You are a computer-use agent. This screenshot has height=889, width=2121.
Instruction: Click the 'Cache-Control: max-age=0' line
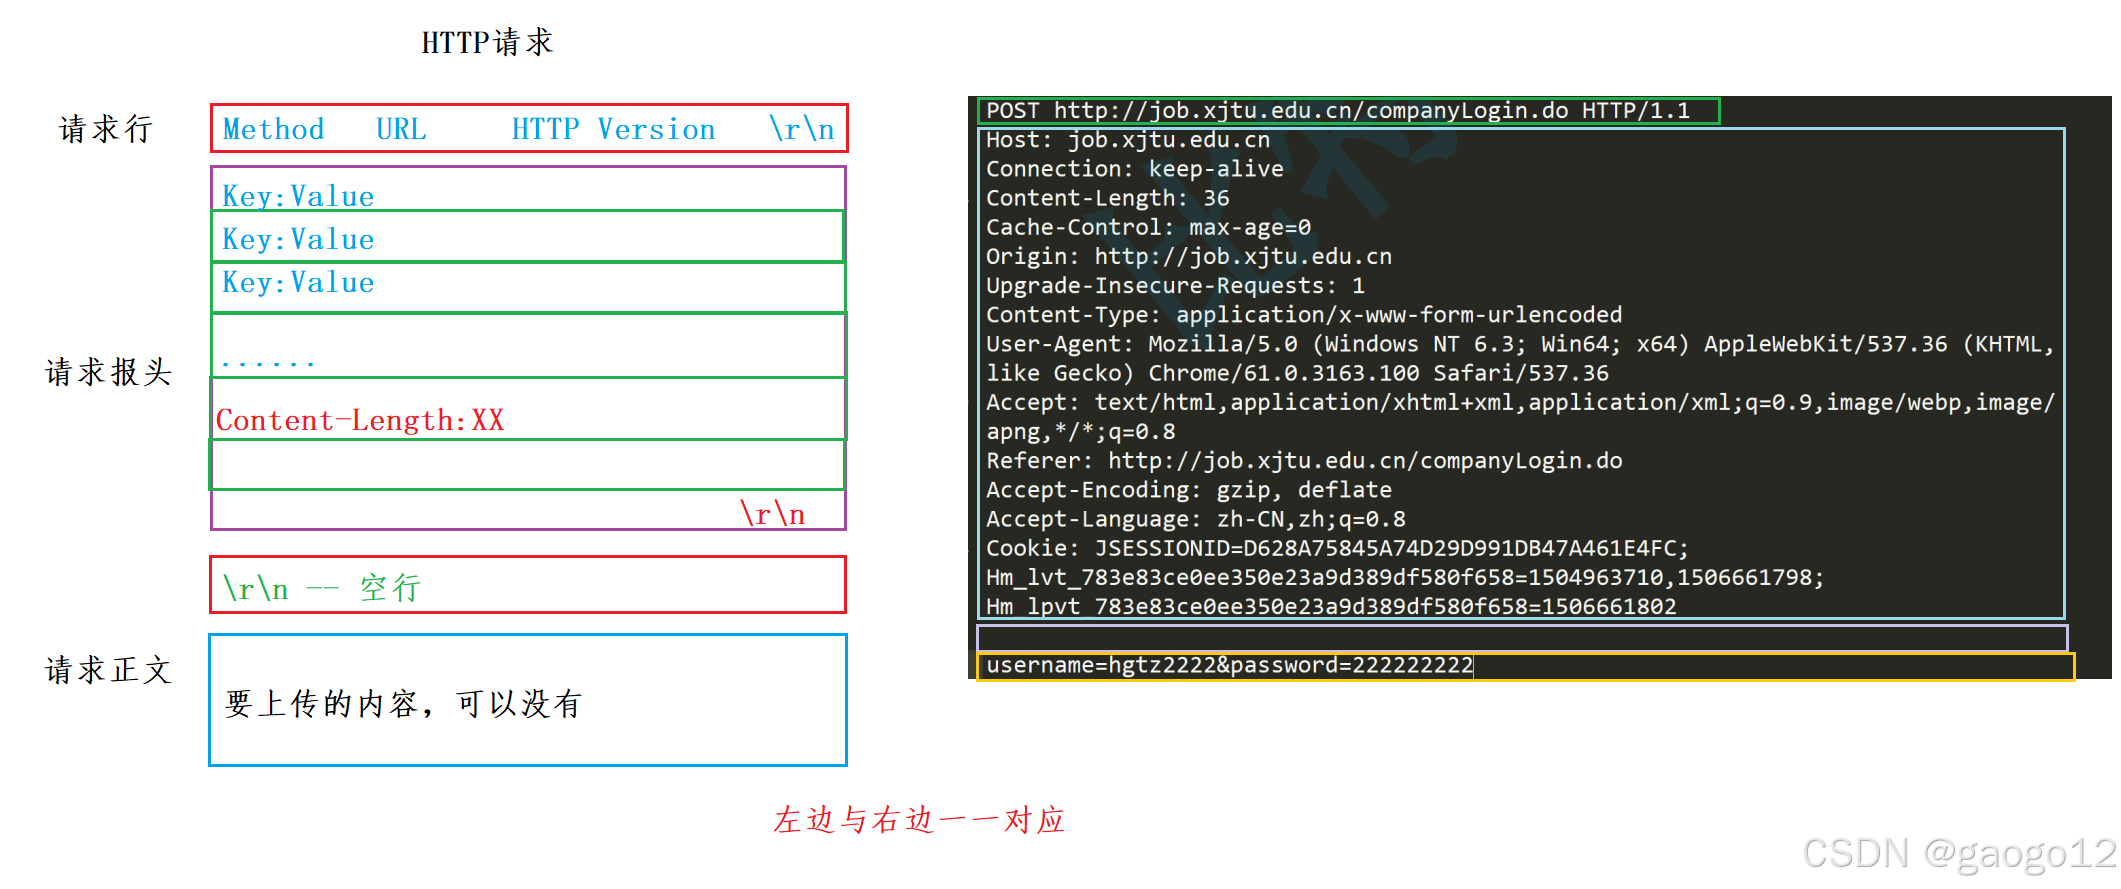(x=1149, y=227)
